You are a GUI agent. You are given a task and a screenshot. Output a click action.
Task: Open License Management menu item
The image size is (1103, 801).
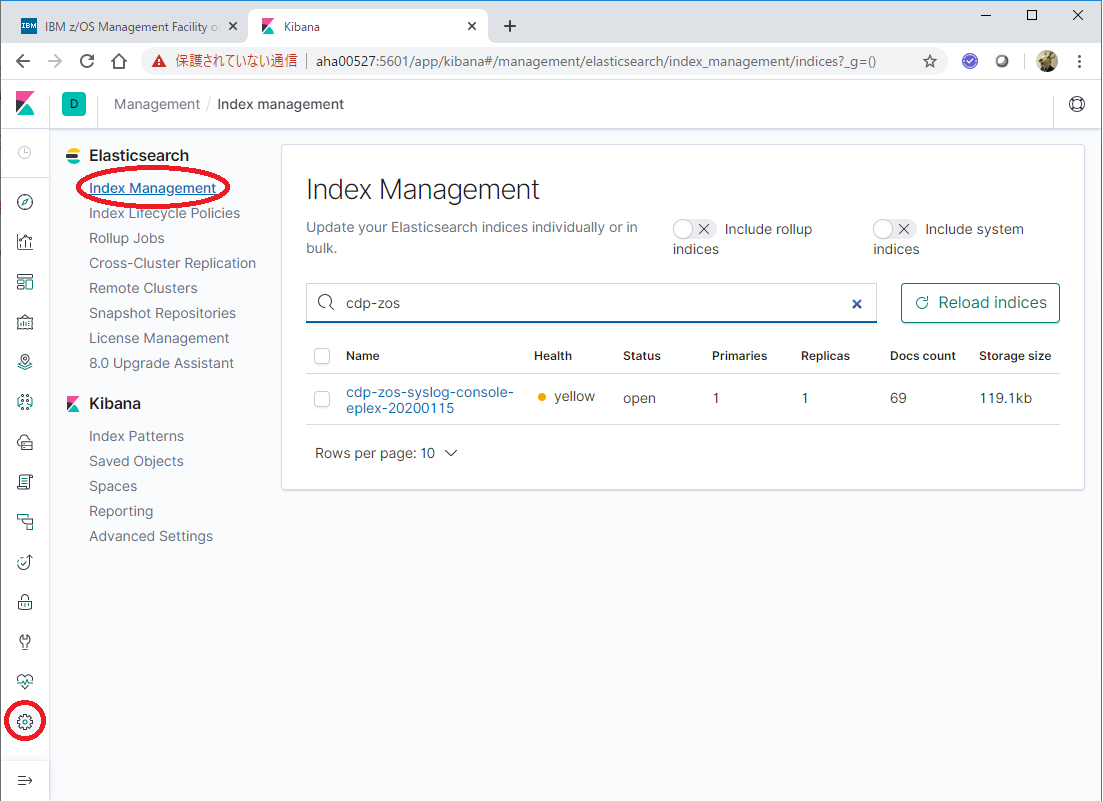pyautogui.click(x=159, y=338)
